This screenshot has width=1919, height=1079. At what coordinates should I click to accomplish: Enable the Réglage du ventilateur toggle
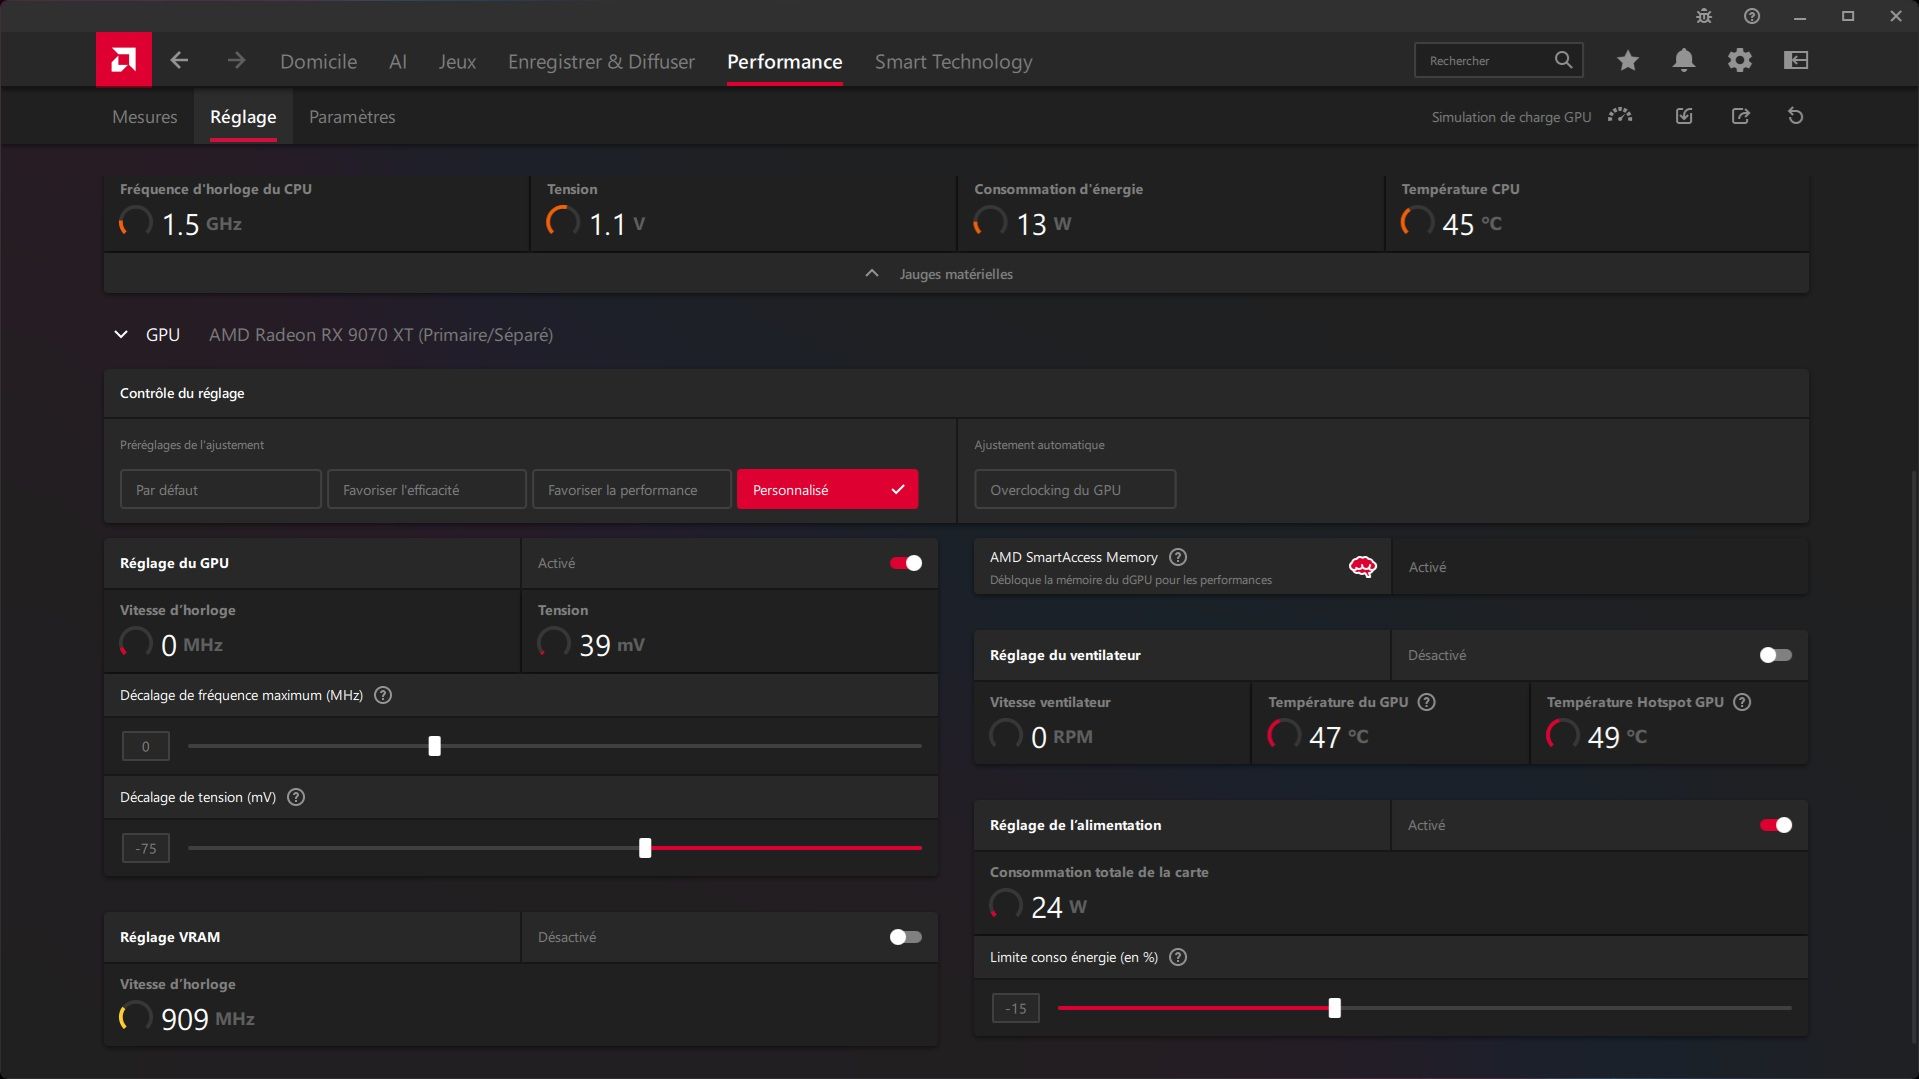(1776, 655)
